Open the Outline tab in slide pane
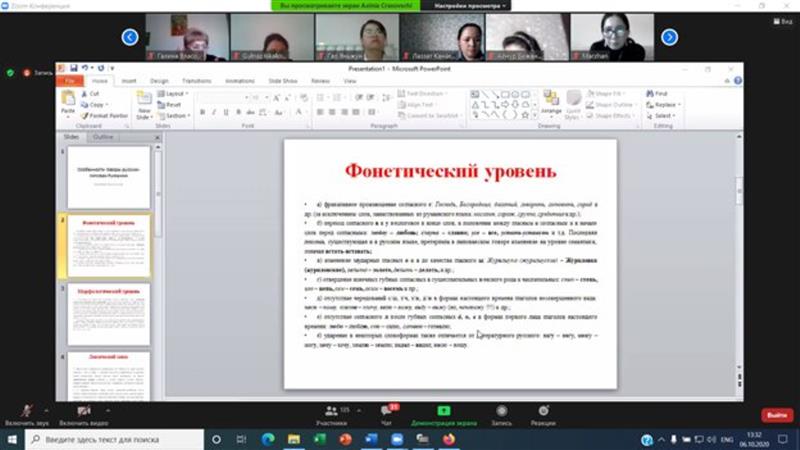Screen dimensions: 800x450 (x=103, y=136)
